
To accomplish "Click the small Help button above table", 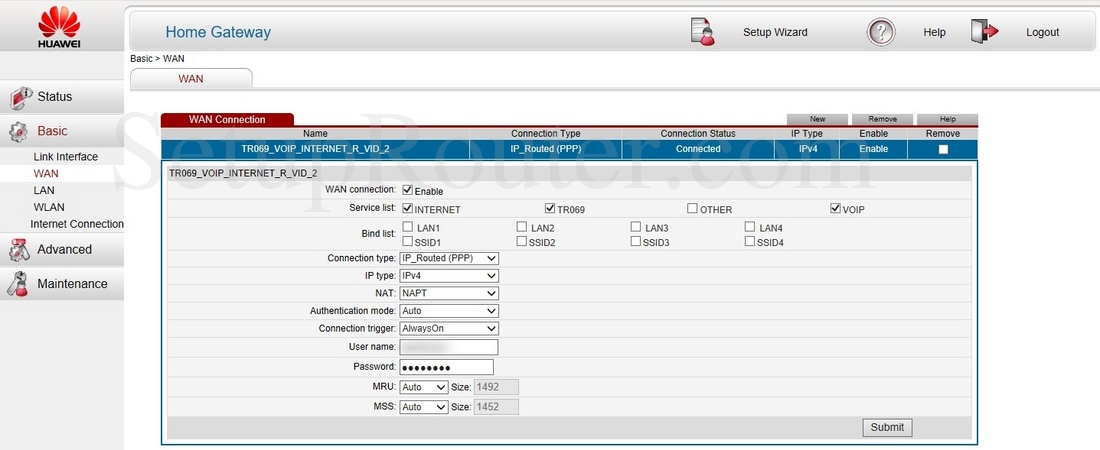I will coord(947,119).
